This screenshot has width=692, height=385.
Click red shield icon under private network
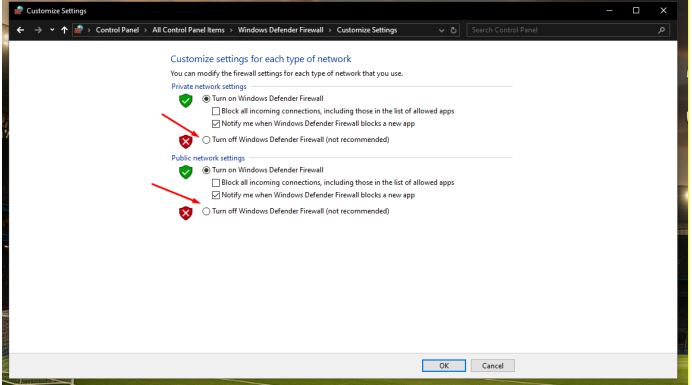pyautogui.click(x=186, y=141)
